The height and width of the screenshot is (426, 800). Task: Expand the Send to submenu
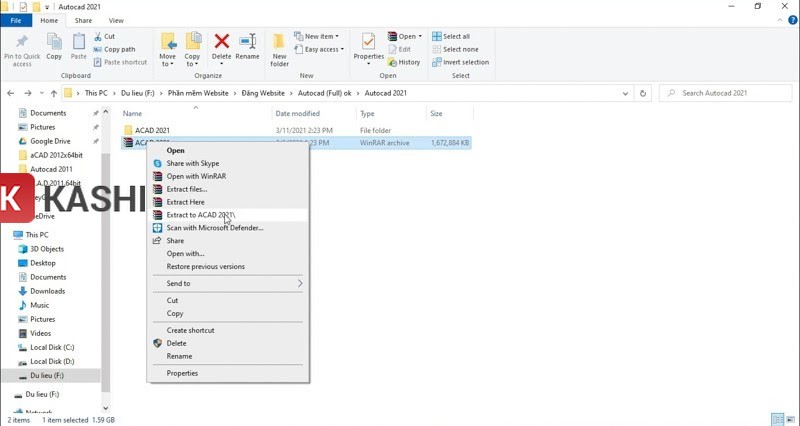(228, 283)
